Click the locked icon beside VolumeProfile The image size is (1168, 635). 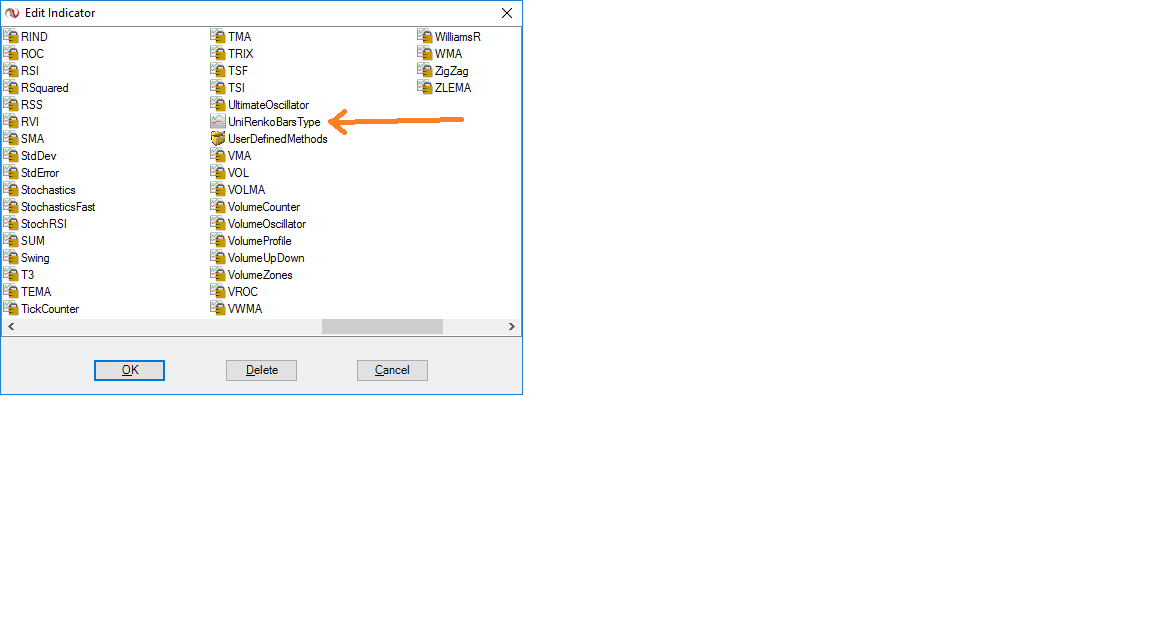(218, 240)
